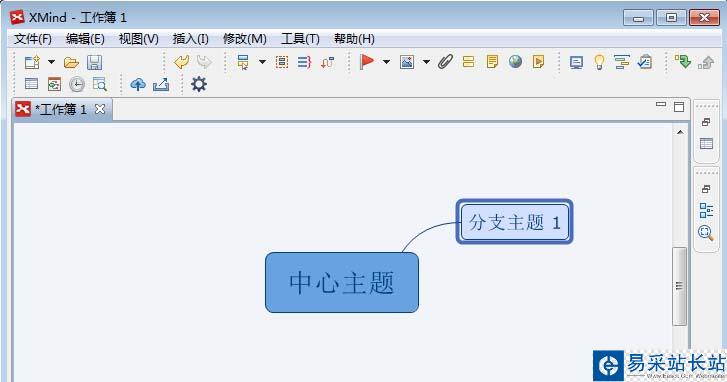Open a file with the folder icon
Image resolution: width=727 pixels, height=382 pixels.
pos(71,62)
